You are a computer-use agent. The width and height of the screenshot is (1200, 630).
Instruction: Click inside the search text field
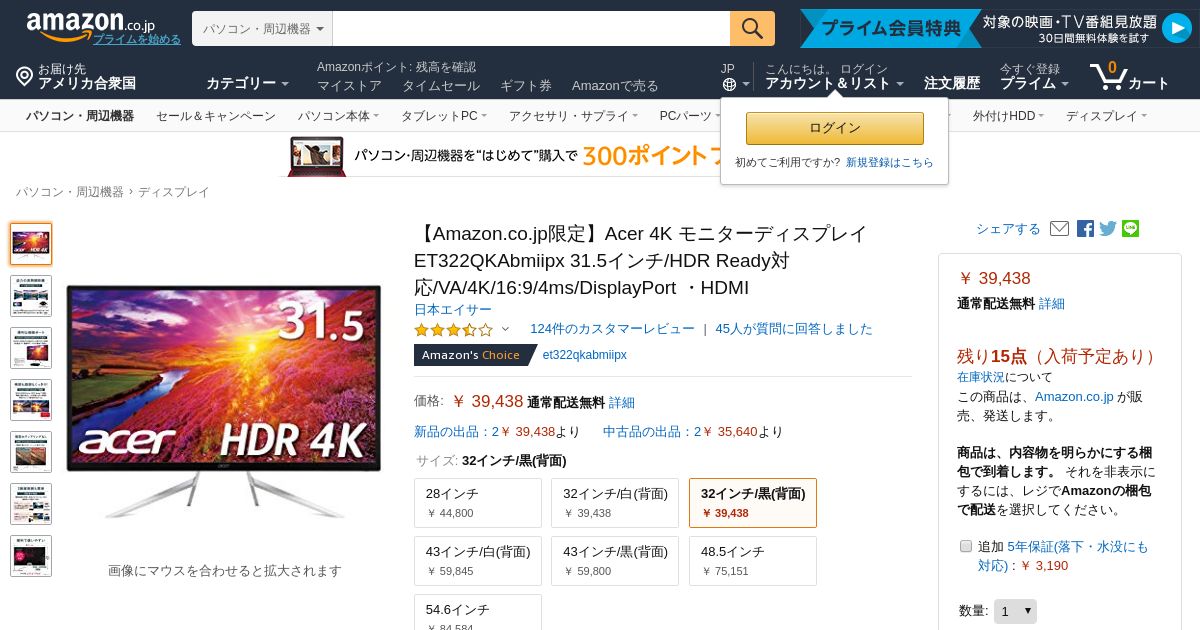[x=531, y=29]
